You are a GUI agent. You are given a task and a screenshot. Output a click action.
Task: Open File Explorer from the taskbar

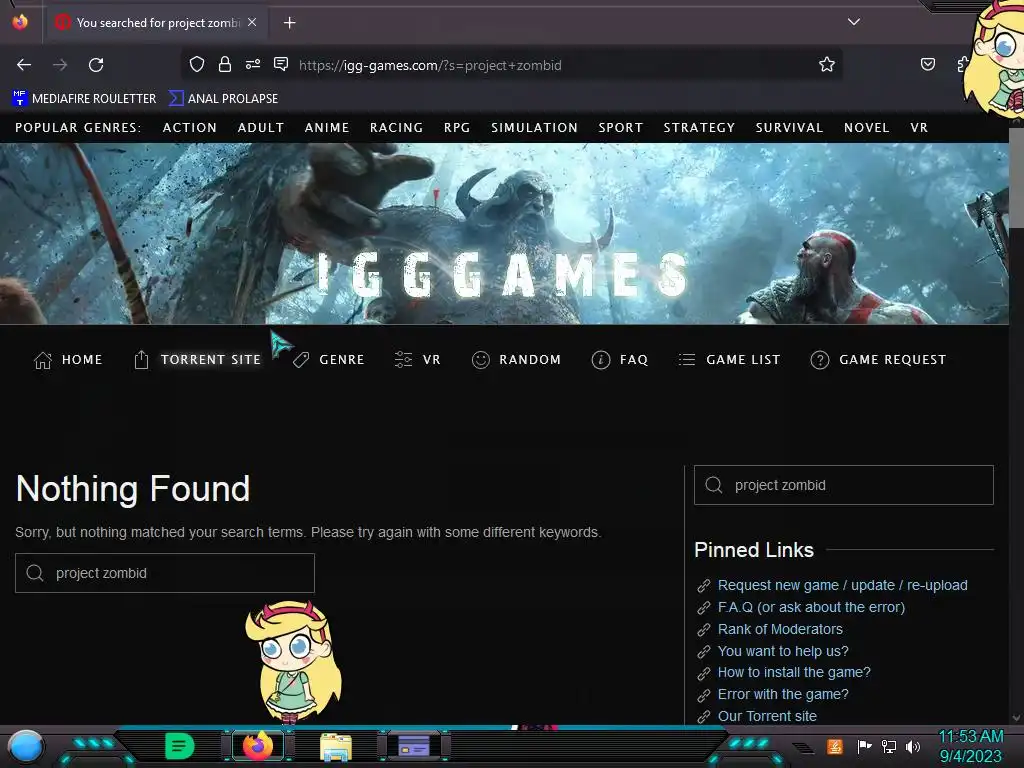336,746
